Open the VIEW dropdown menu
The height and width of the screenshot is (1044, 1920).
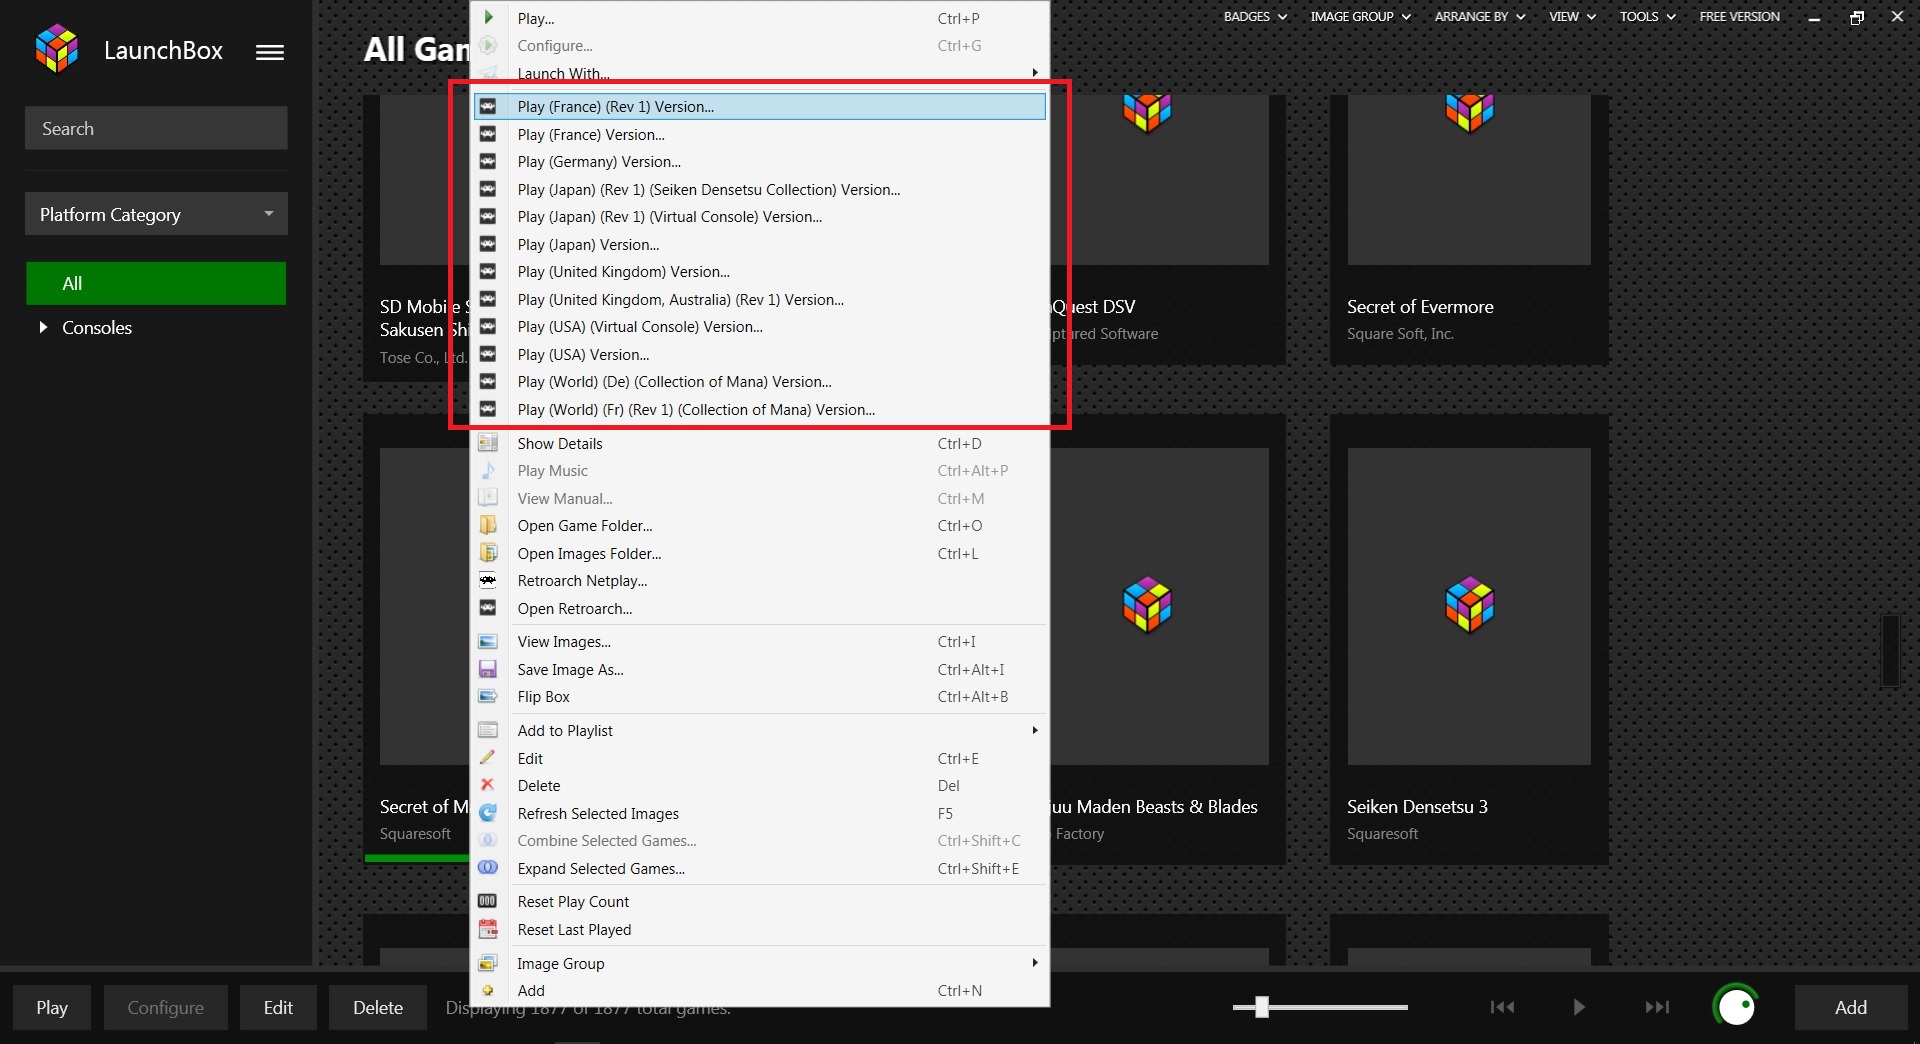pyautogui.click(x=1572, y=16)
